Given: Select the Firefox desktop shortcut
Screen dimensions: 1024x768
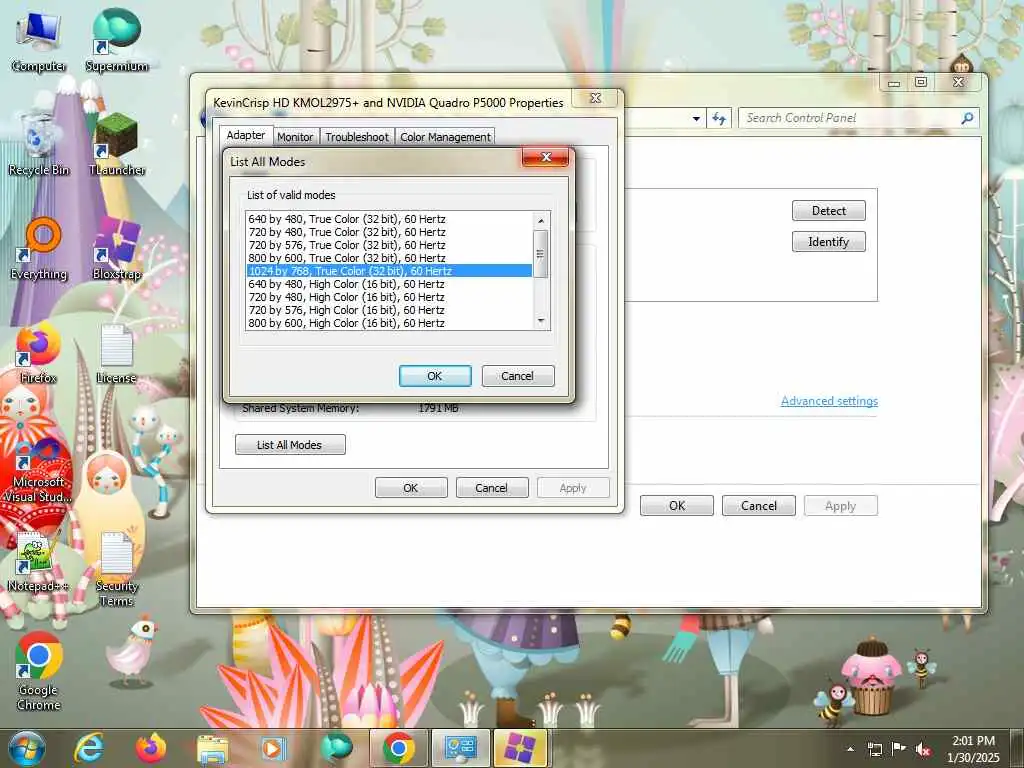Looking at the screenshot, I should 39,353.
